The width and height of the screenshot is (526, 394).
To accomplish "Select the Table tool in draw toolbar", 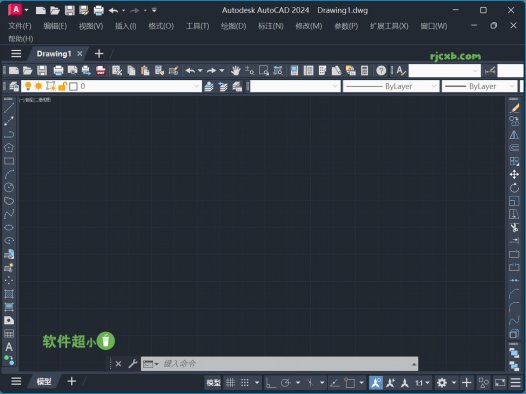I will 9,334.
